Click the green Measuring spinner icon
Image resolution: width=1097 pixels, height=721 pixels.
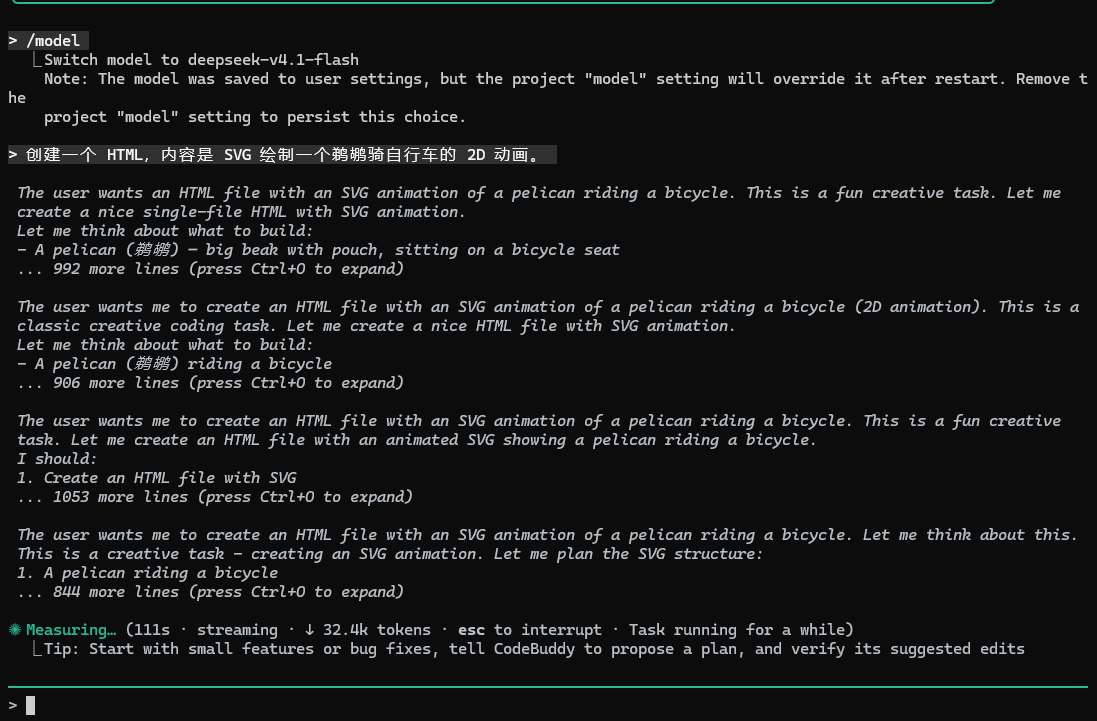(x=15, y=629)
